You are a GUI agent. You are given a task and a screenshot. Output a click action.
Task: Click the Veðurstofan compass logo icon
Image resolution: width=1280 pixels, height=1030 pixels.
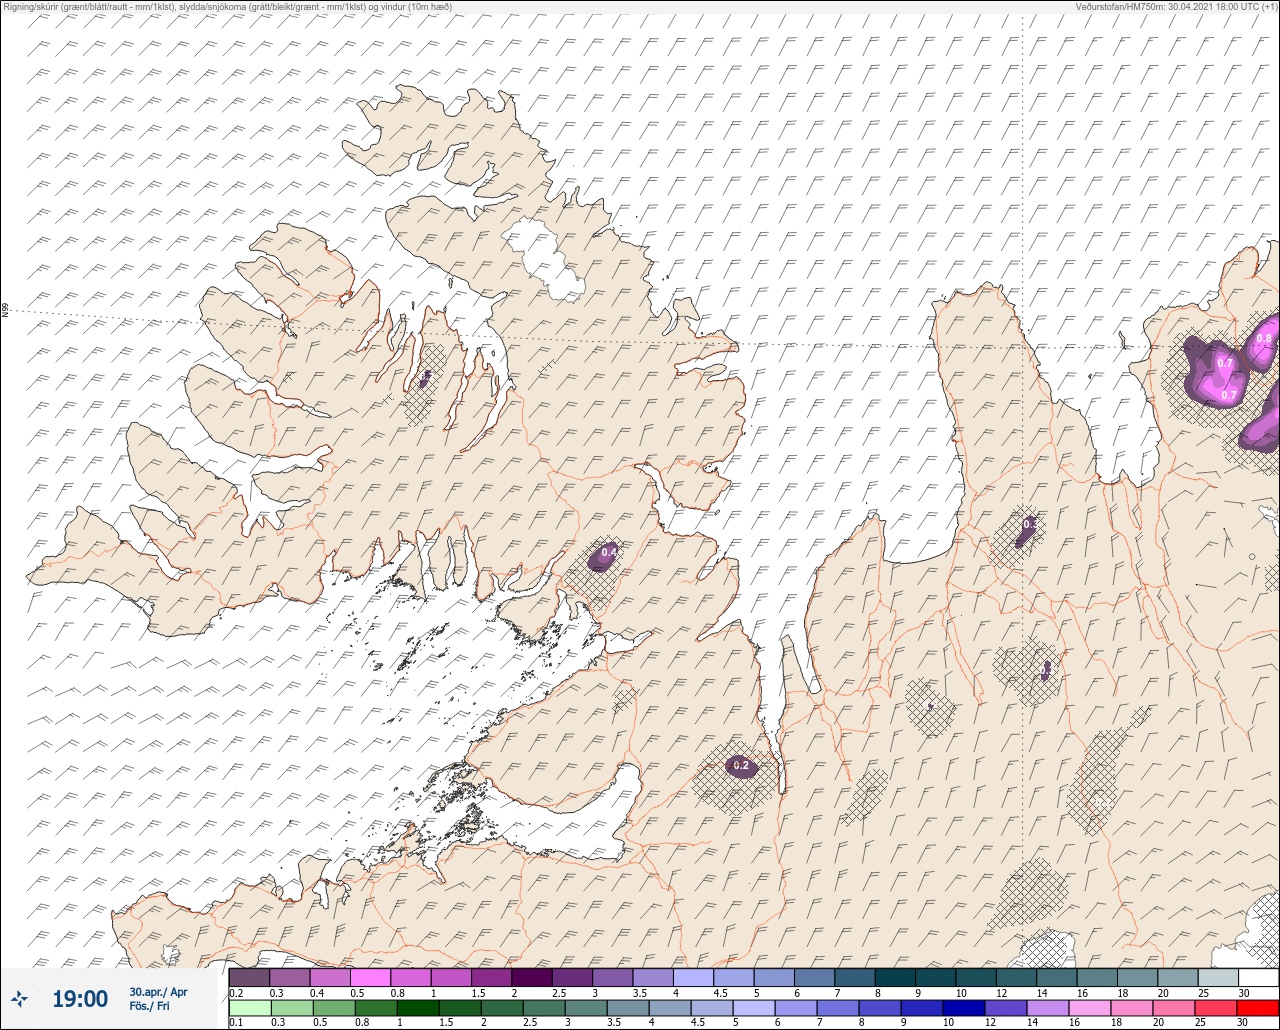click(x=19, y=998)
